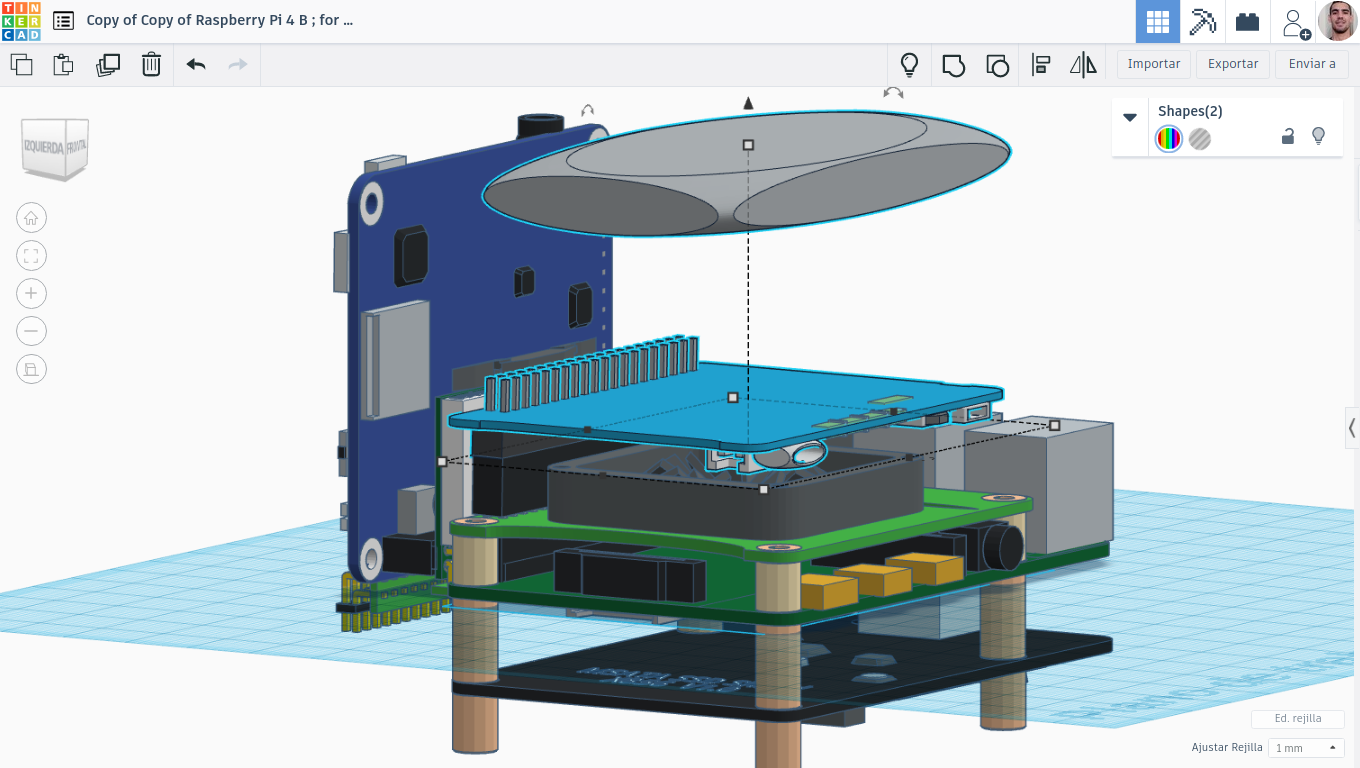Select the white corner handle at right edge
Image resolution: width=1360 pixels, height=768 pixels.
point(1054,425)
